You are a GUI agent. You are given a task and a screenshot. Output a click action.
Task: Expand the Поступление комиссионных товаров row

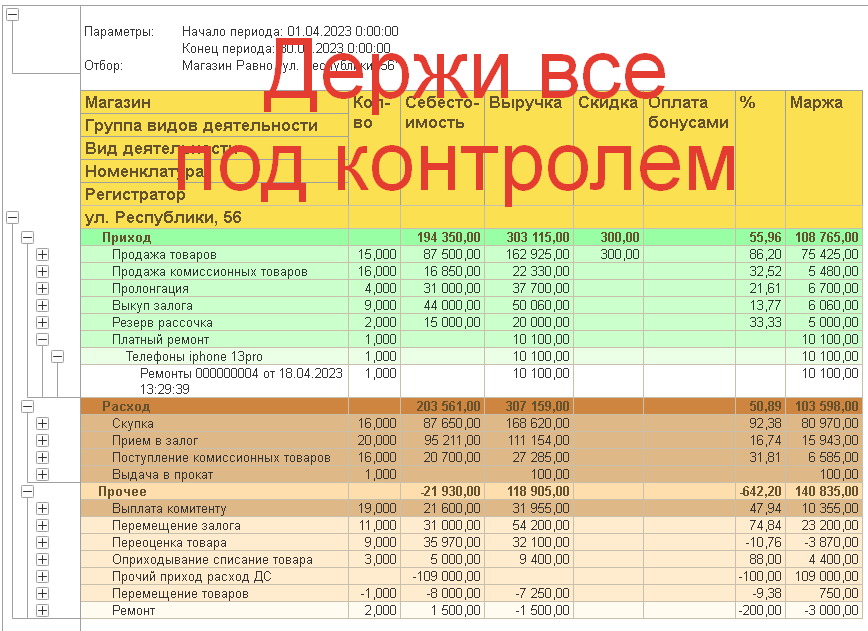[42, 457]
